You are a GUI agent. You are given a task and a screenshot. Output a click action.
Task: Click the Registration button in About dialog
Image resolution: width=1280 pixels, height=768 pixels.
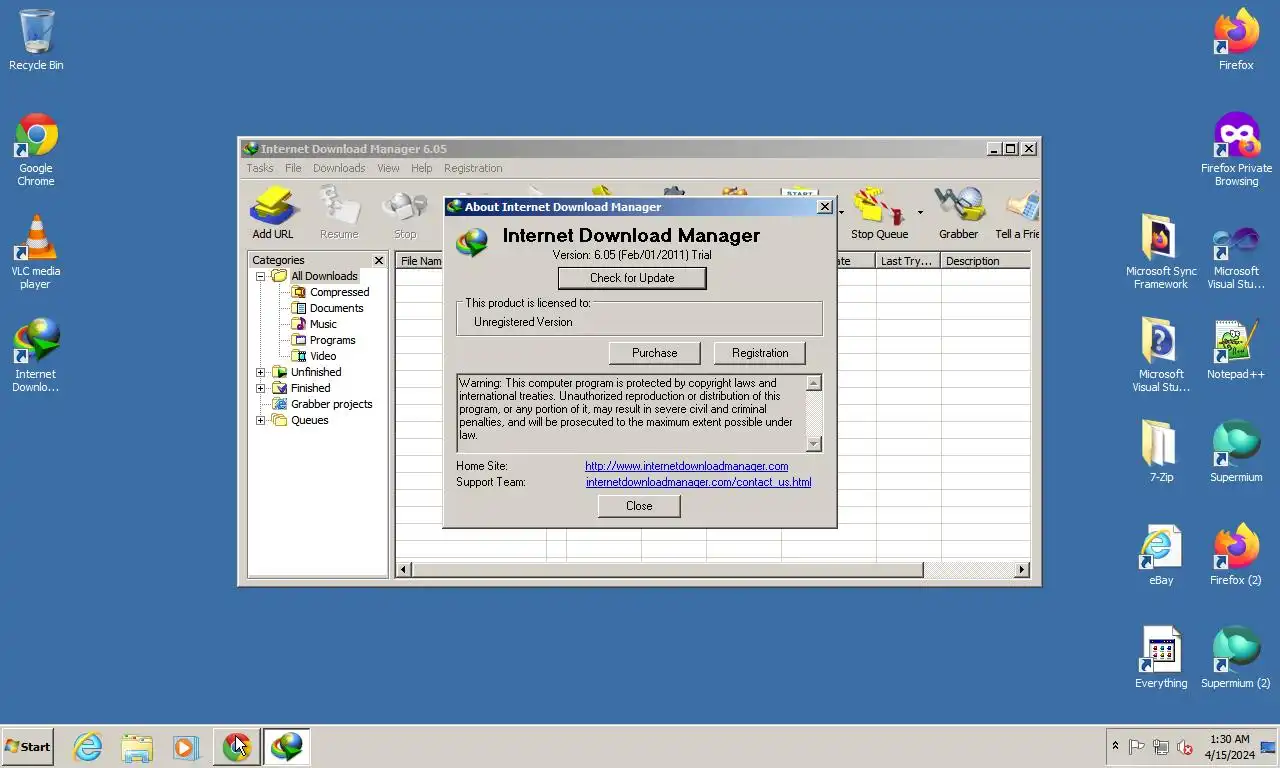coord(760,353)
